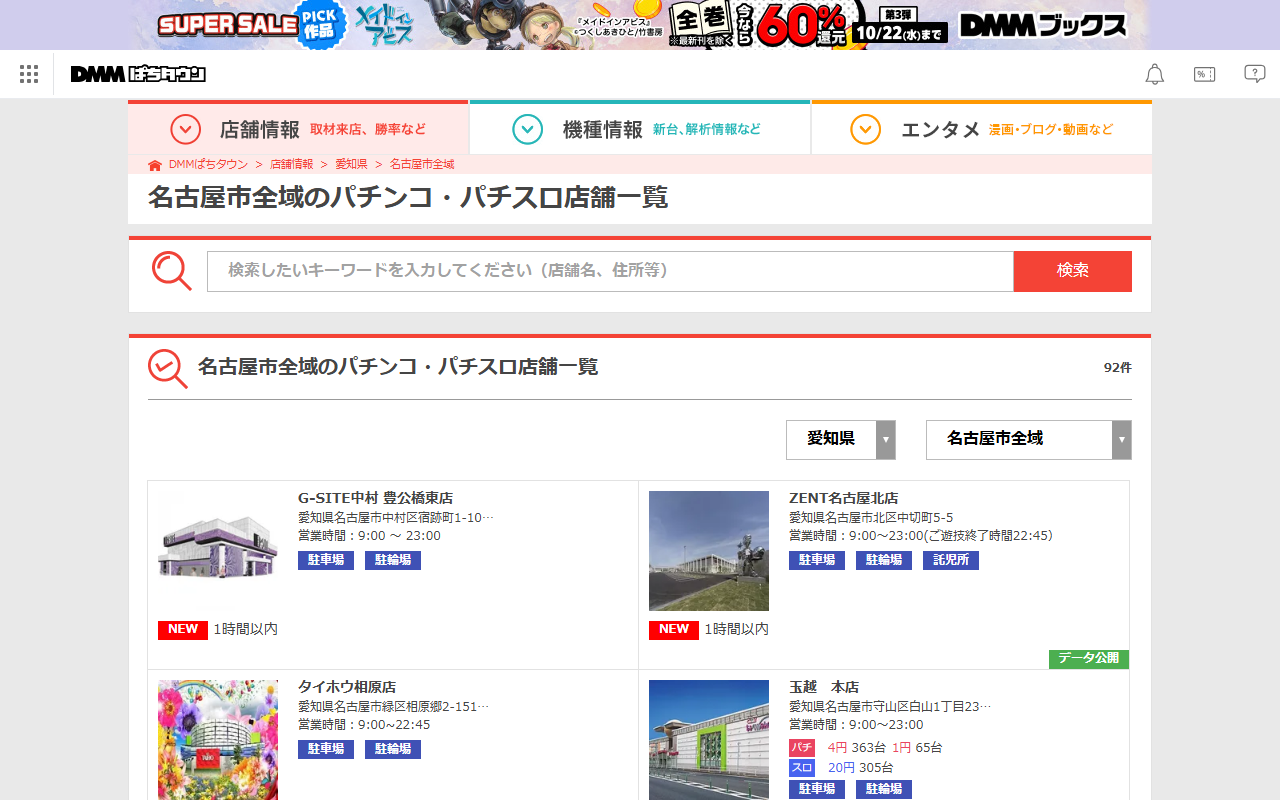Image resolution: width=1280 pixels, height=800 pixels.
Task: Open ZENT名古屋北店 store title
Action: click(844, 498)
